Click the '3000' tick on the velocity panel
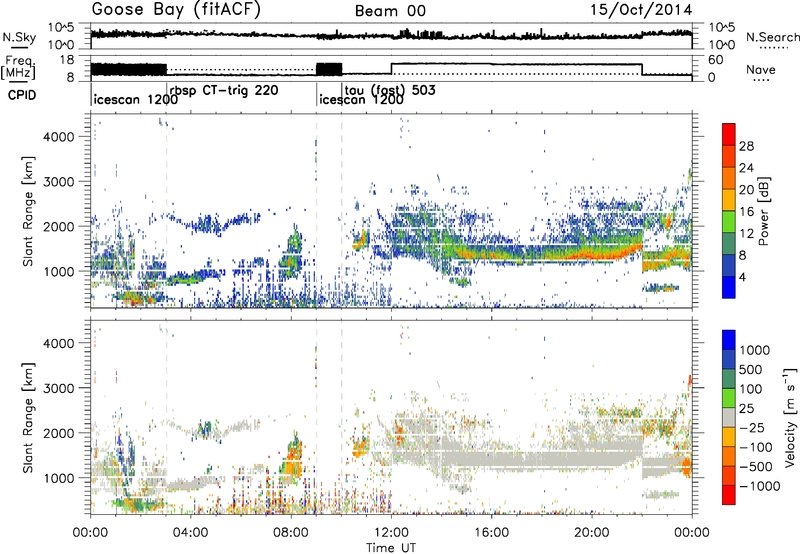 click(58, 388)
